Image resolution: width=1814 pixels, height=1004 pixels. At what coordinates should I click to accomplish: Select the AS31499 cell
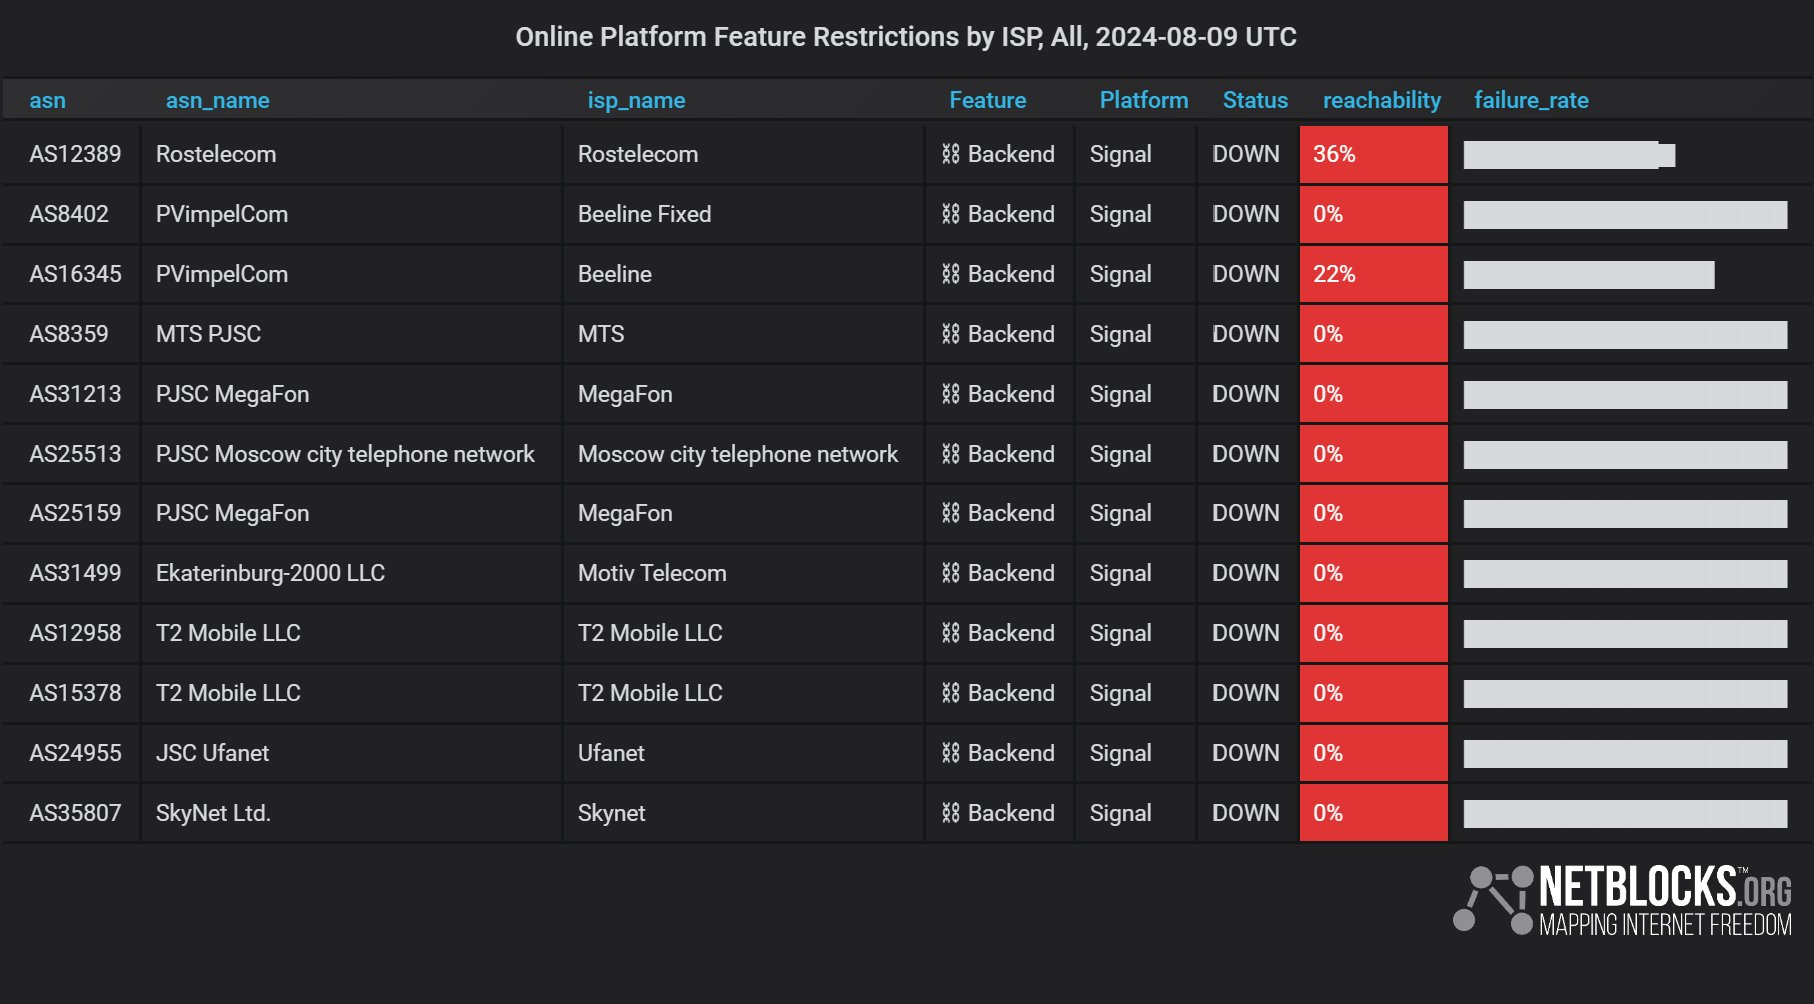point(71,573)
